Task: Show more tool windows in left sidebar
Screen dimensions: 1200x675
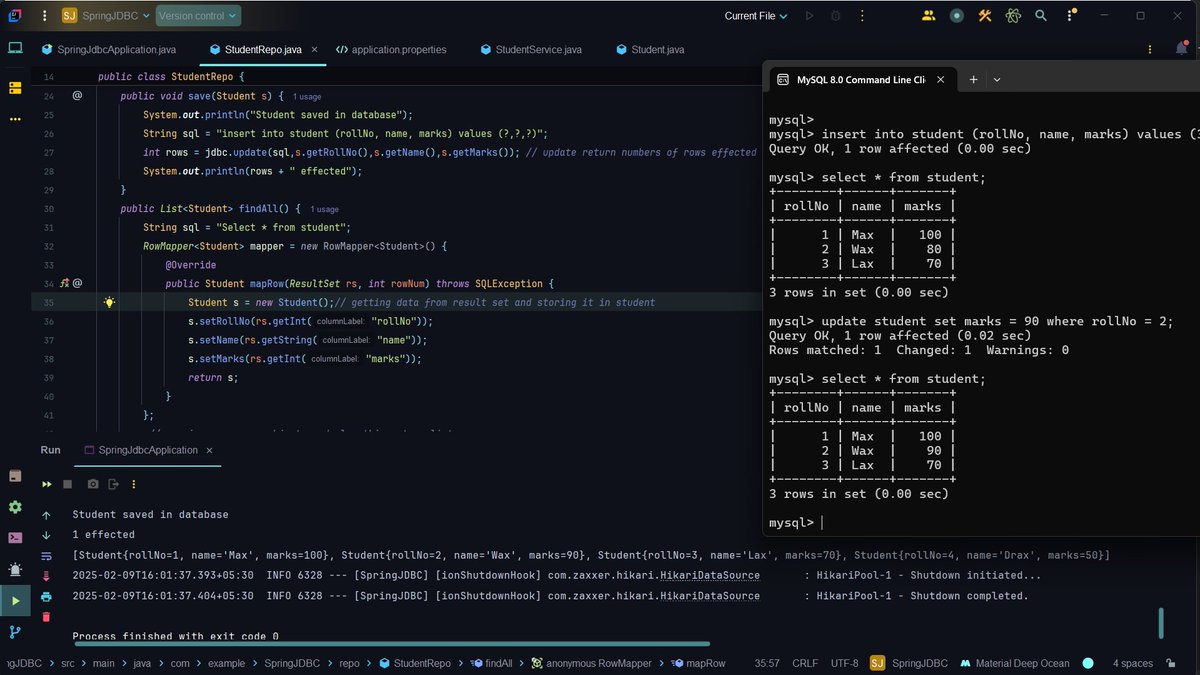Action: pyautogui.click(x=15, y=119)
